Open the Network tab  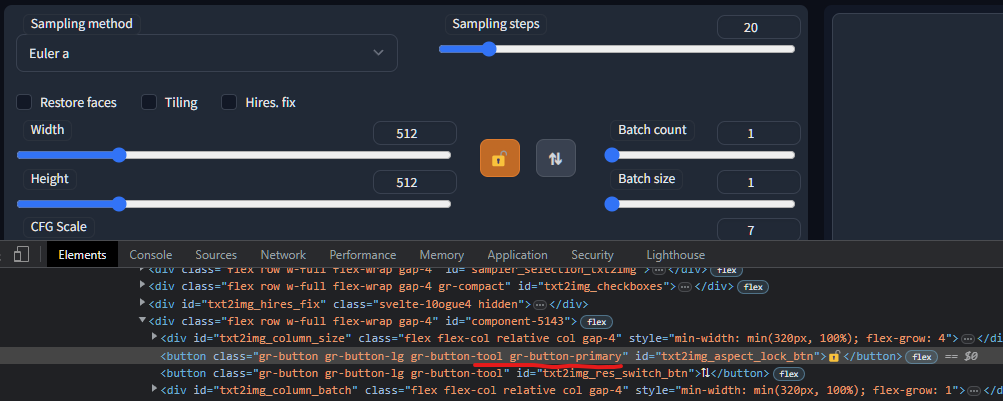click(x=283, y=255)
